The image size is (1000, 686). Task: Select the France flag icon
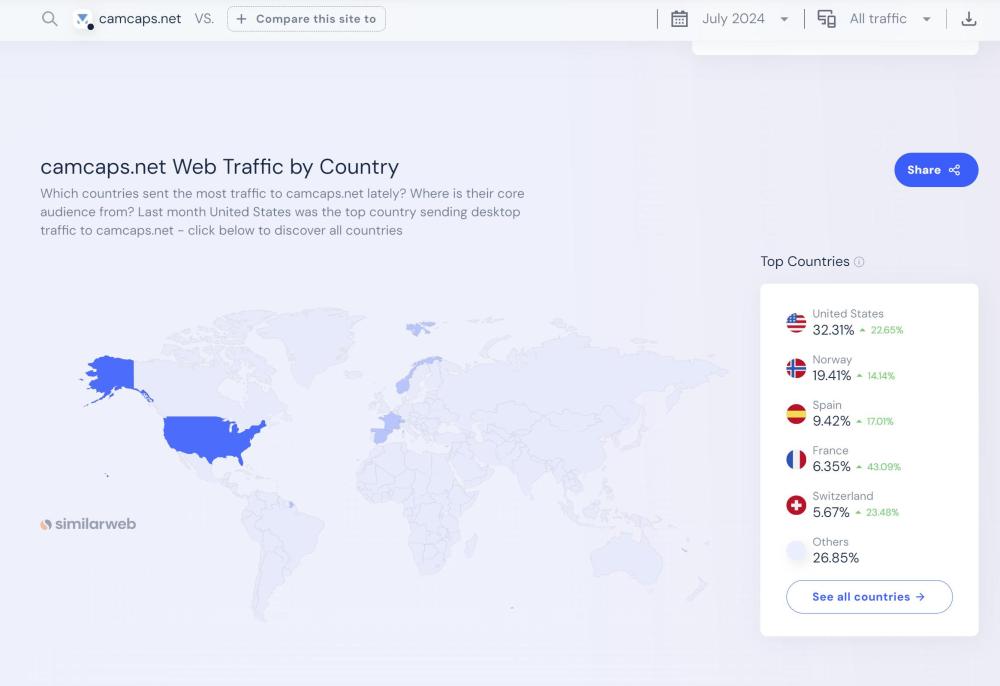pyautogui.click(x=796, y=459)
